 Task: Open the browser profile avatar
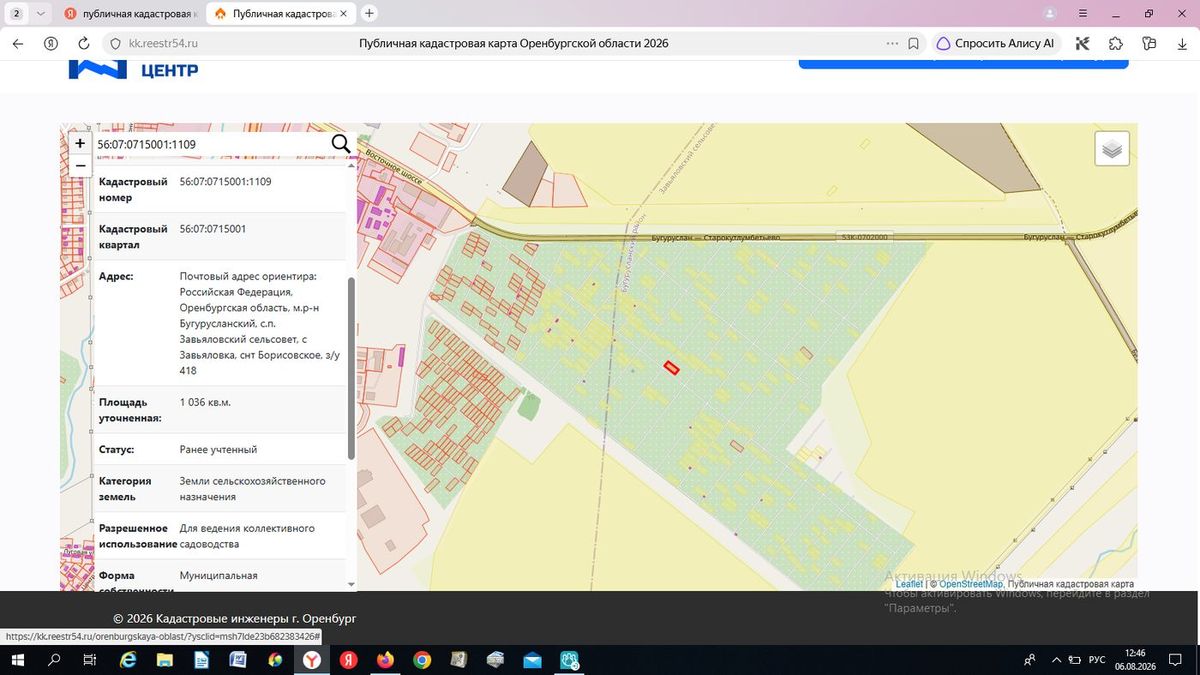click(1050, 13)
